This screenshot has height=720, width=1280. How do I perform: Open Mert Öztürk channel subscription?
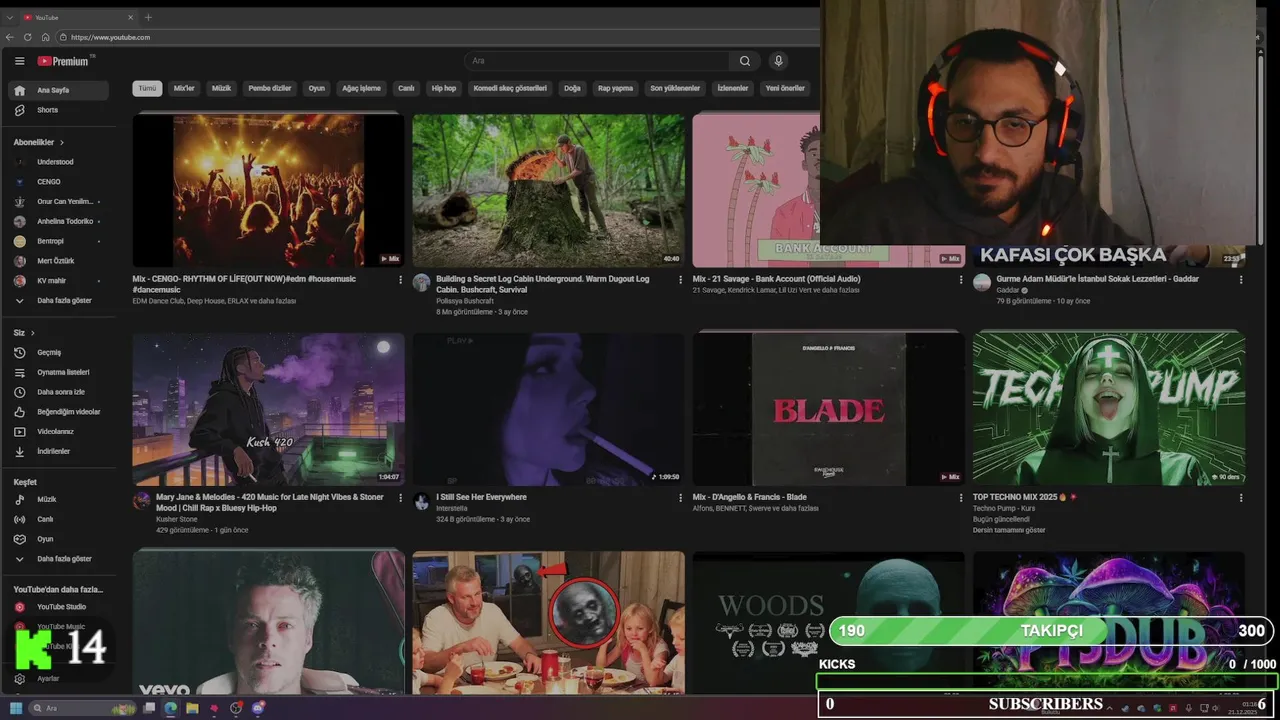pos(58,261)
